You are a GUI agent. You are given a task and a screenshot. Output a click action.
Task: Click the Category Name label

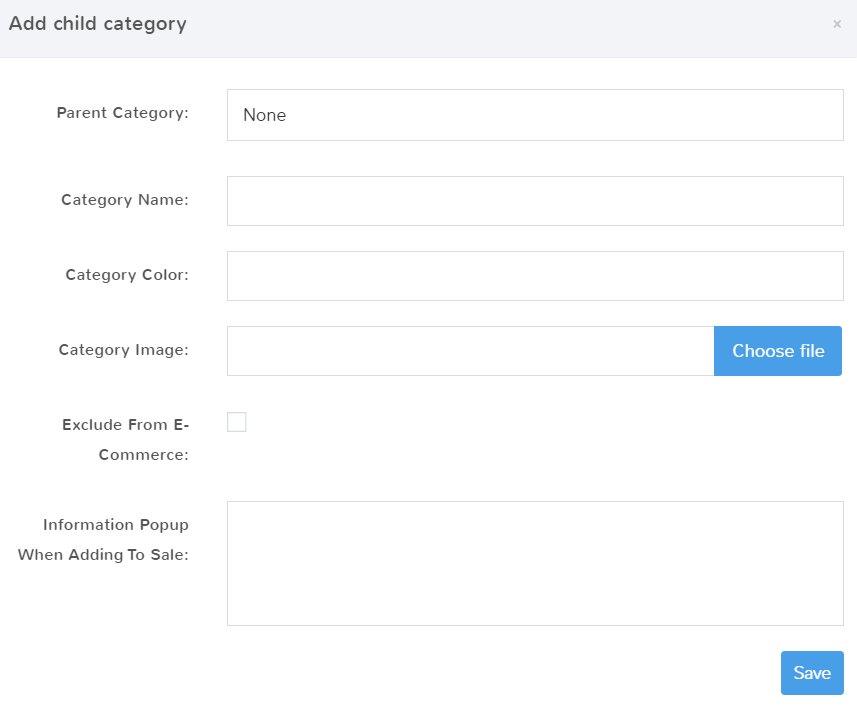[124, 200]
